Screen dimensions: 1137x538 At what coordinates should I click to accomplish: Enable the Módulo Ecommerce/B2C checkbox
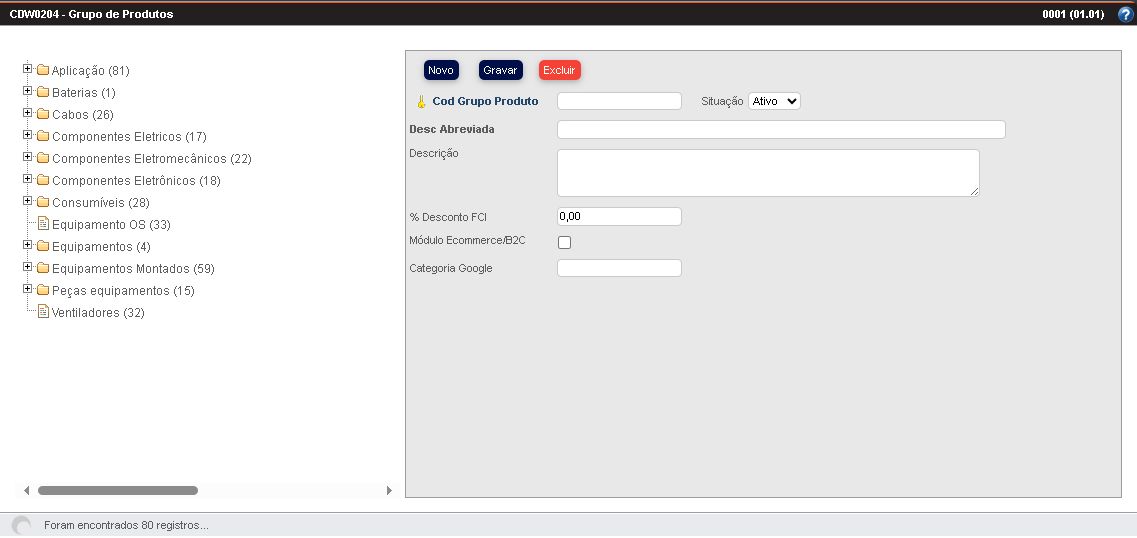tap(564, 242)
